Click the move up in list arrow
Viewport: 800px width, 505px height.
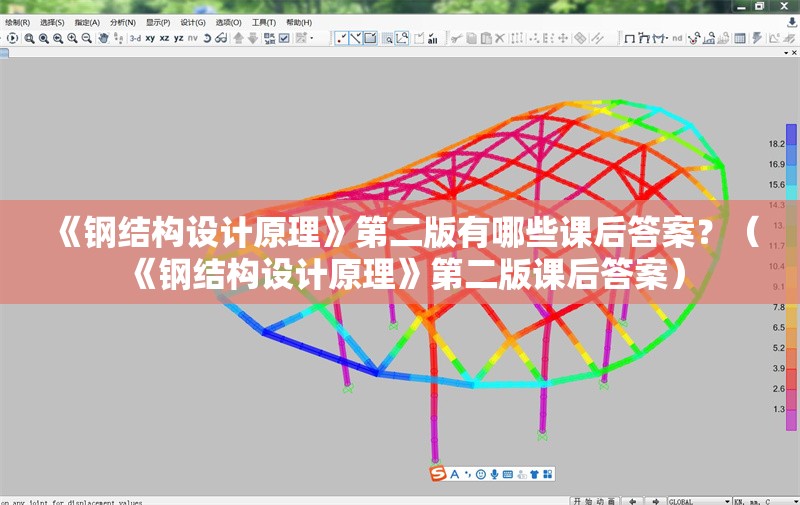238,38
